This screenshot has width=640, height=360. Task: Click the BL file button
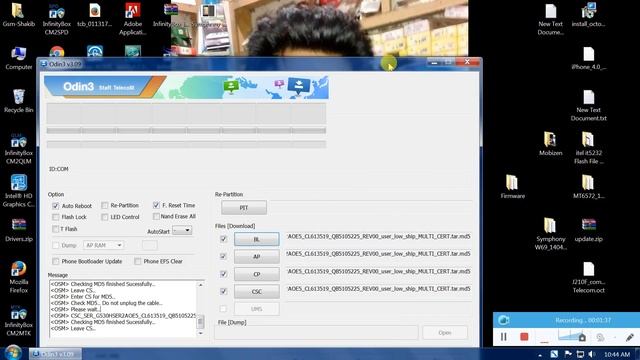[256, 239]
